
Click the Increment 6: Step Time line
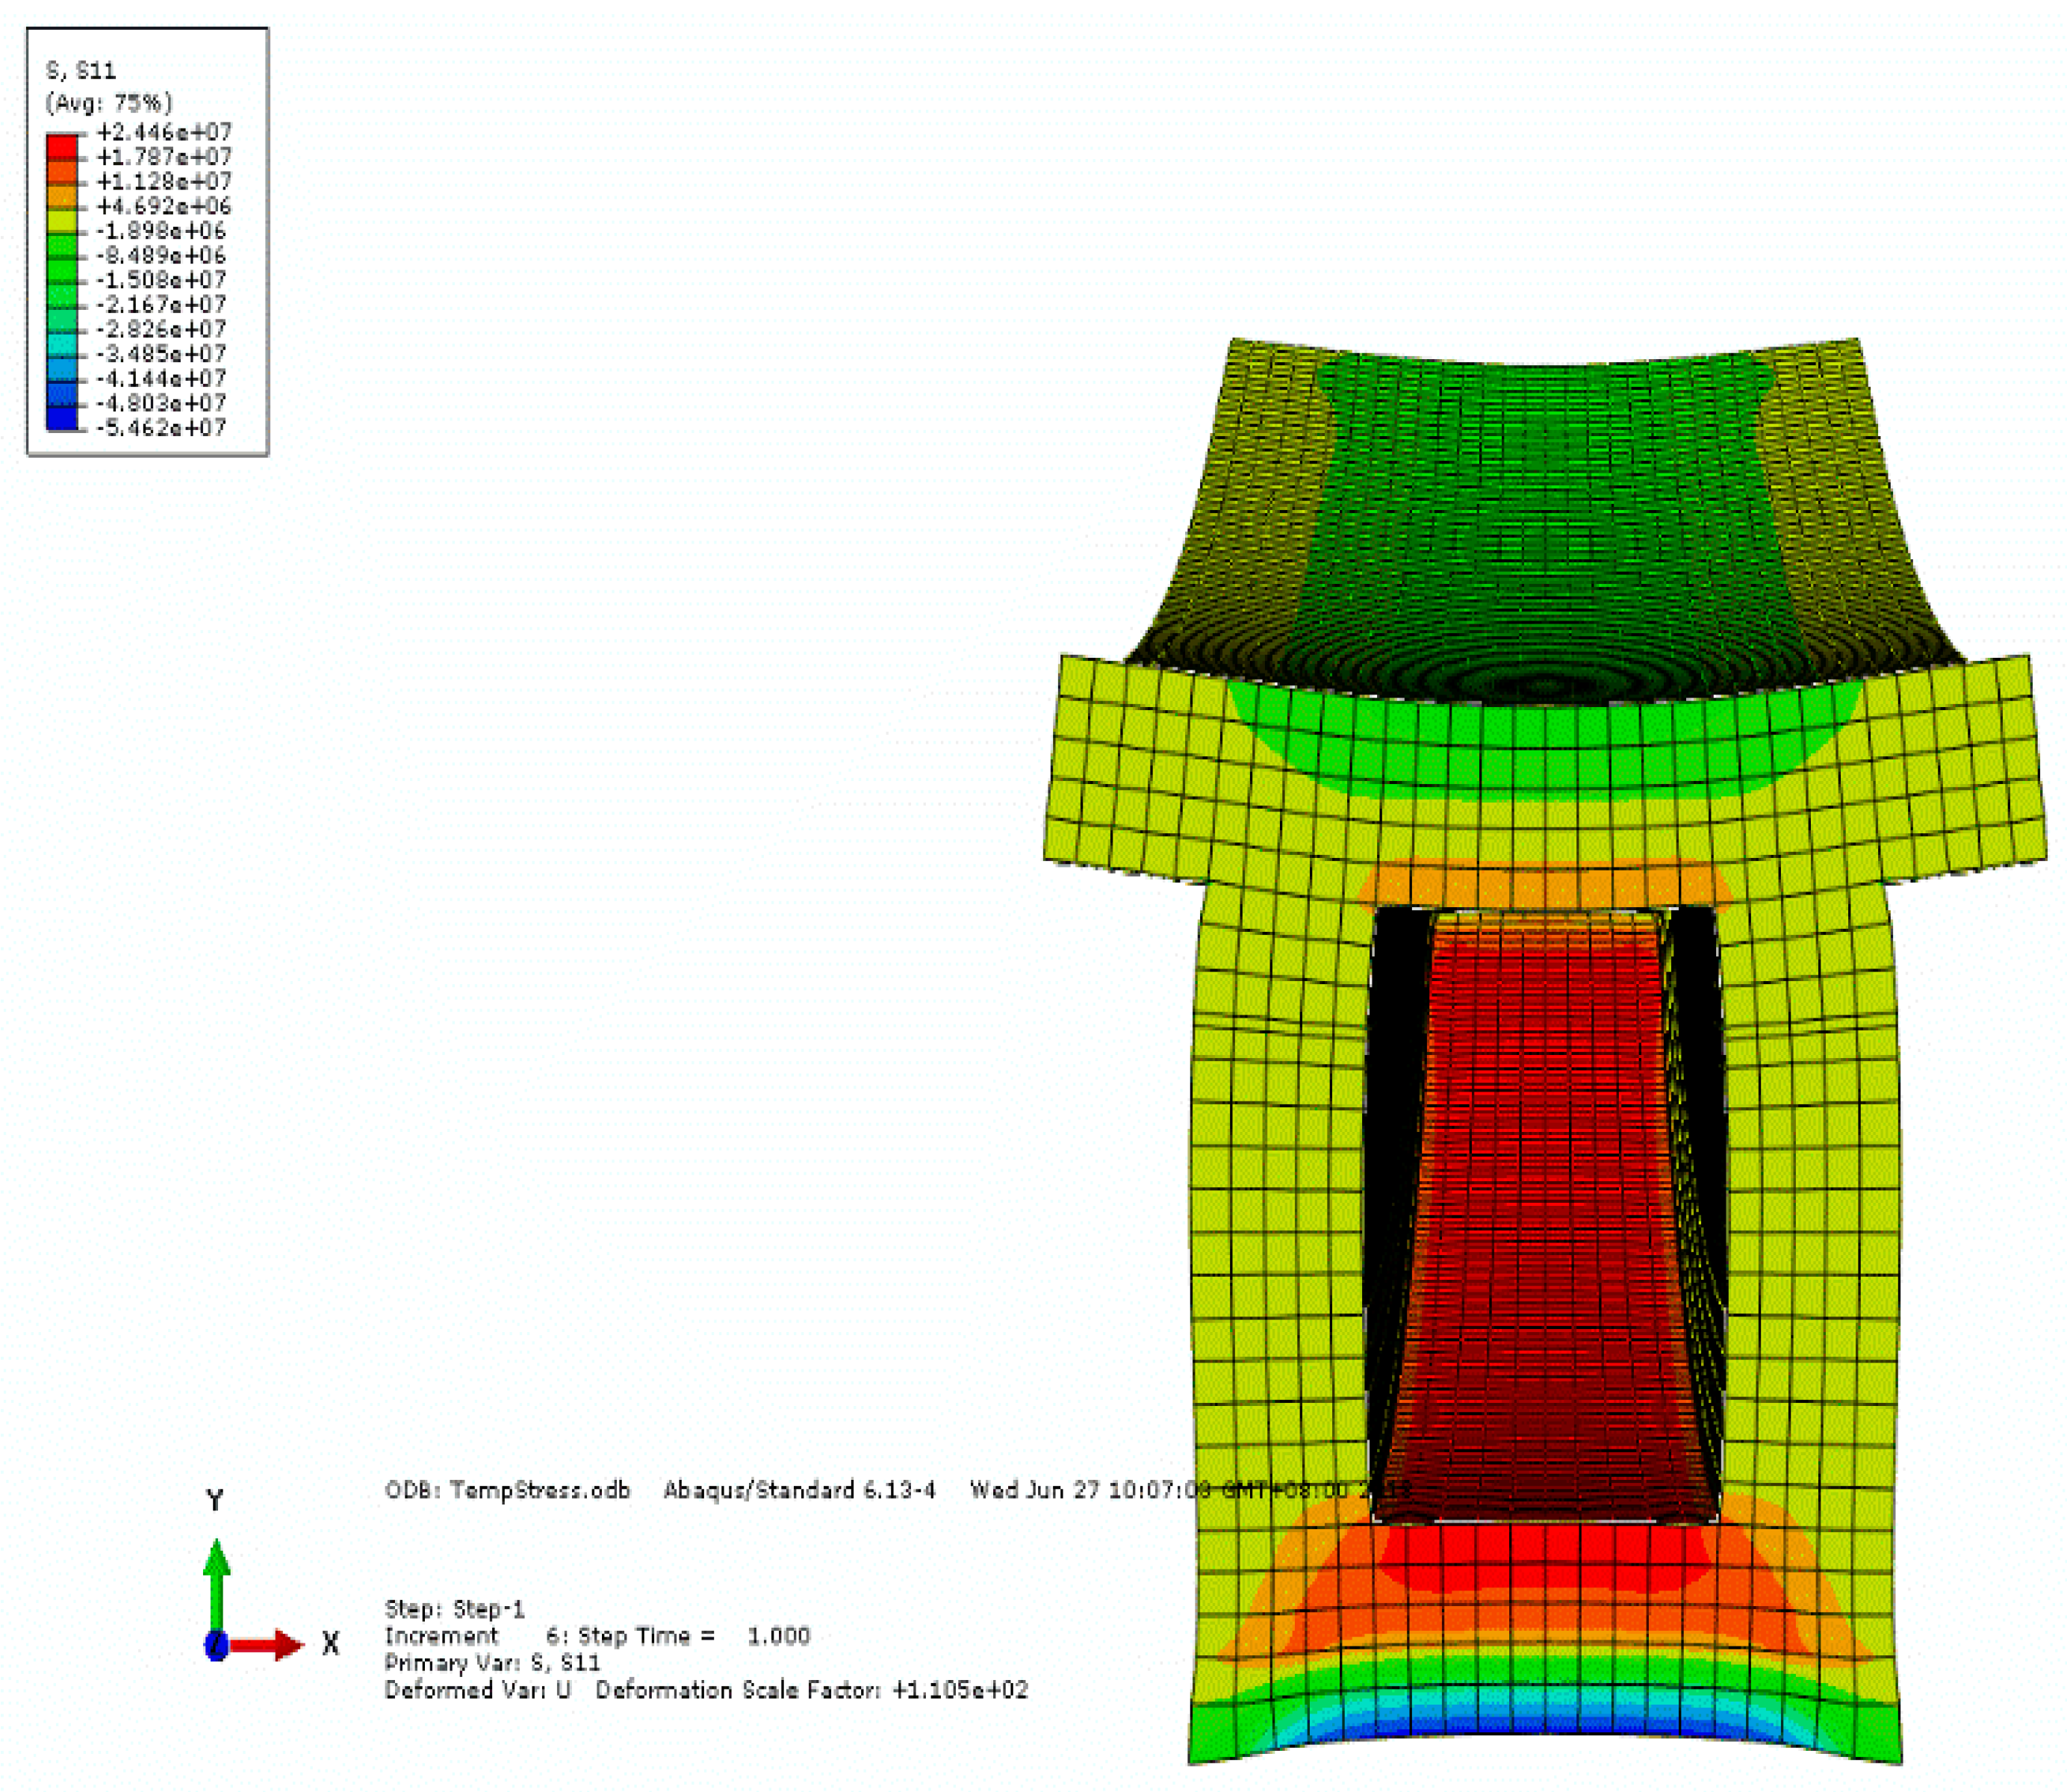click(597, 1636)
